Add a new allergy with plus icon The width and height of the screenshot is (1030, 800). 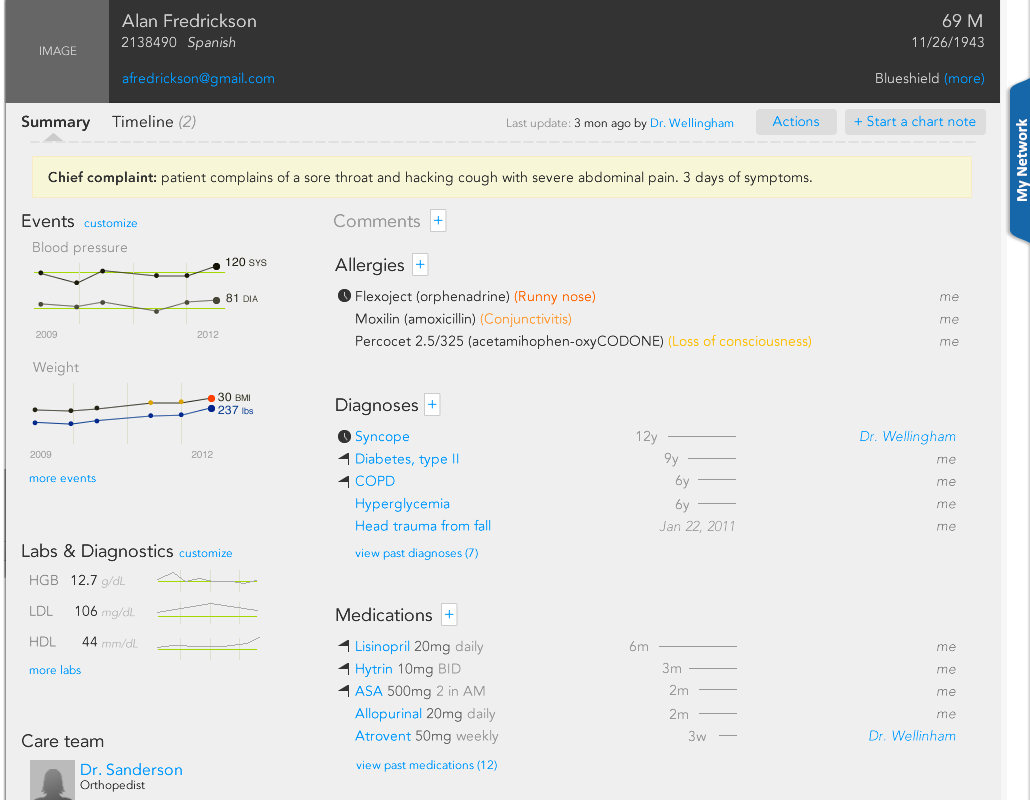[420, 265]
